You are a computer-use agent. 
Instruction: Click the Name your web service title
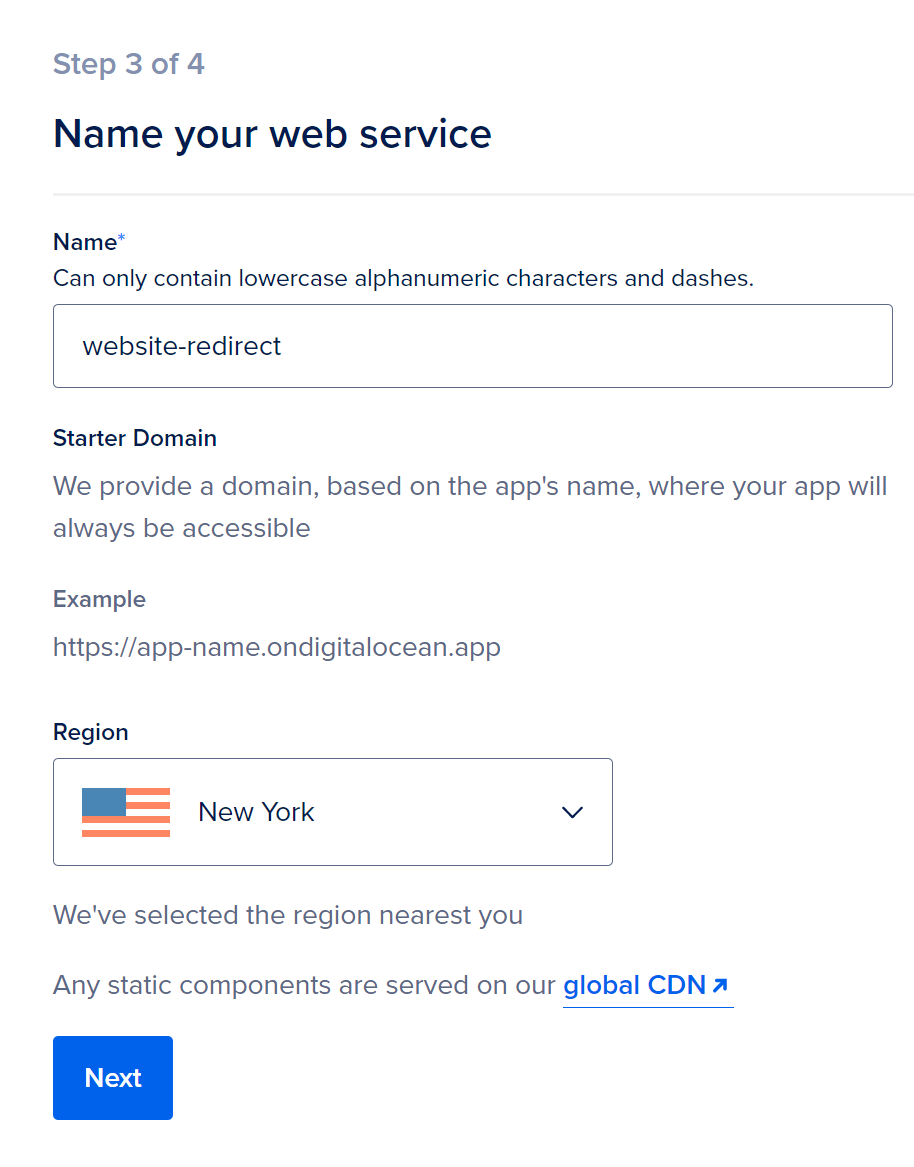click(272, 133)
